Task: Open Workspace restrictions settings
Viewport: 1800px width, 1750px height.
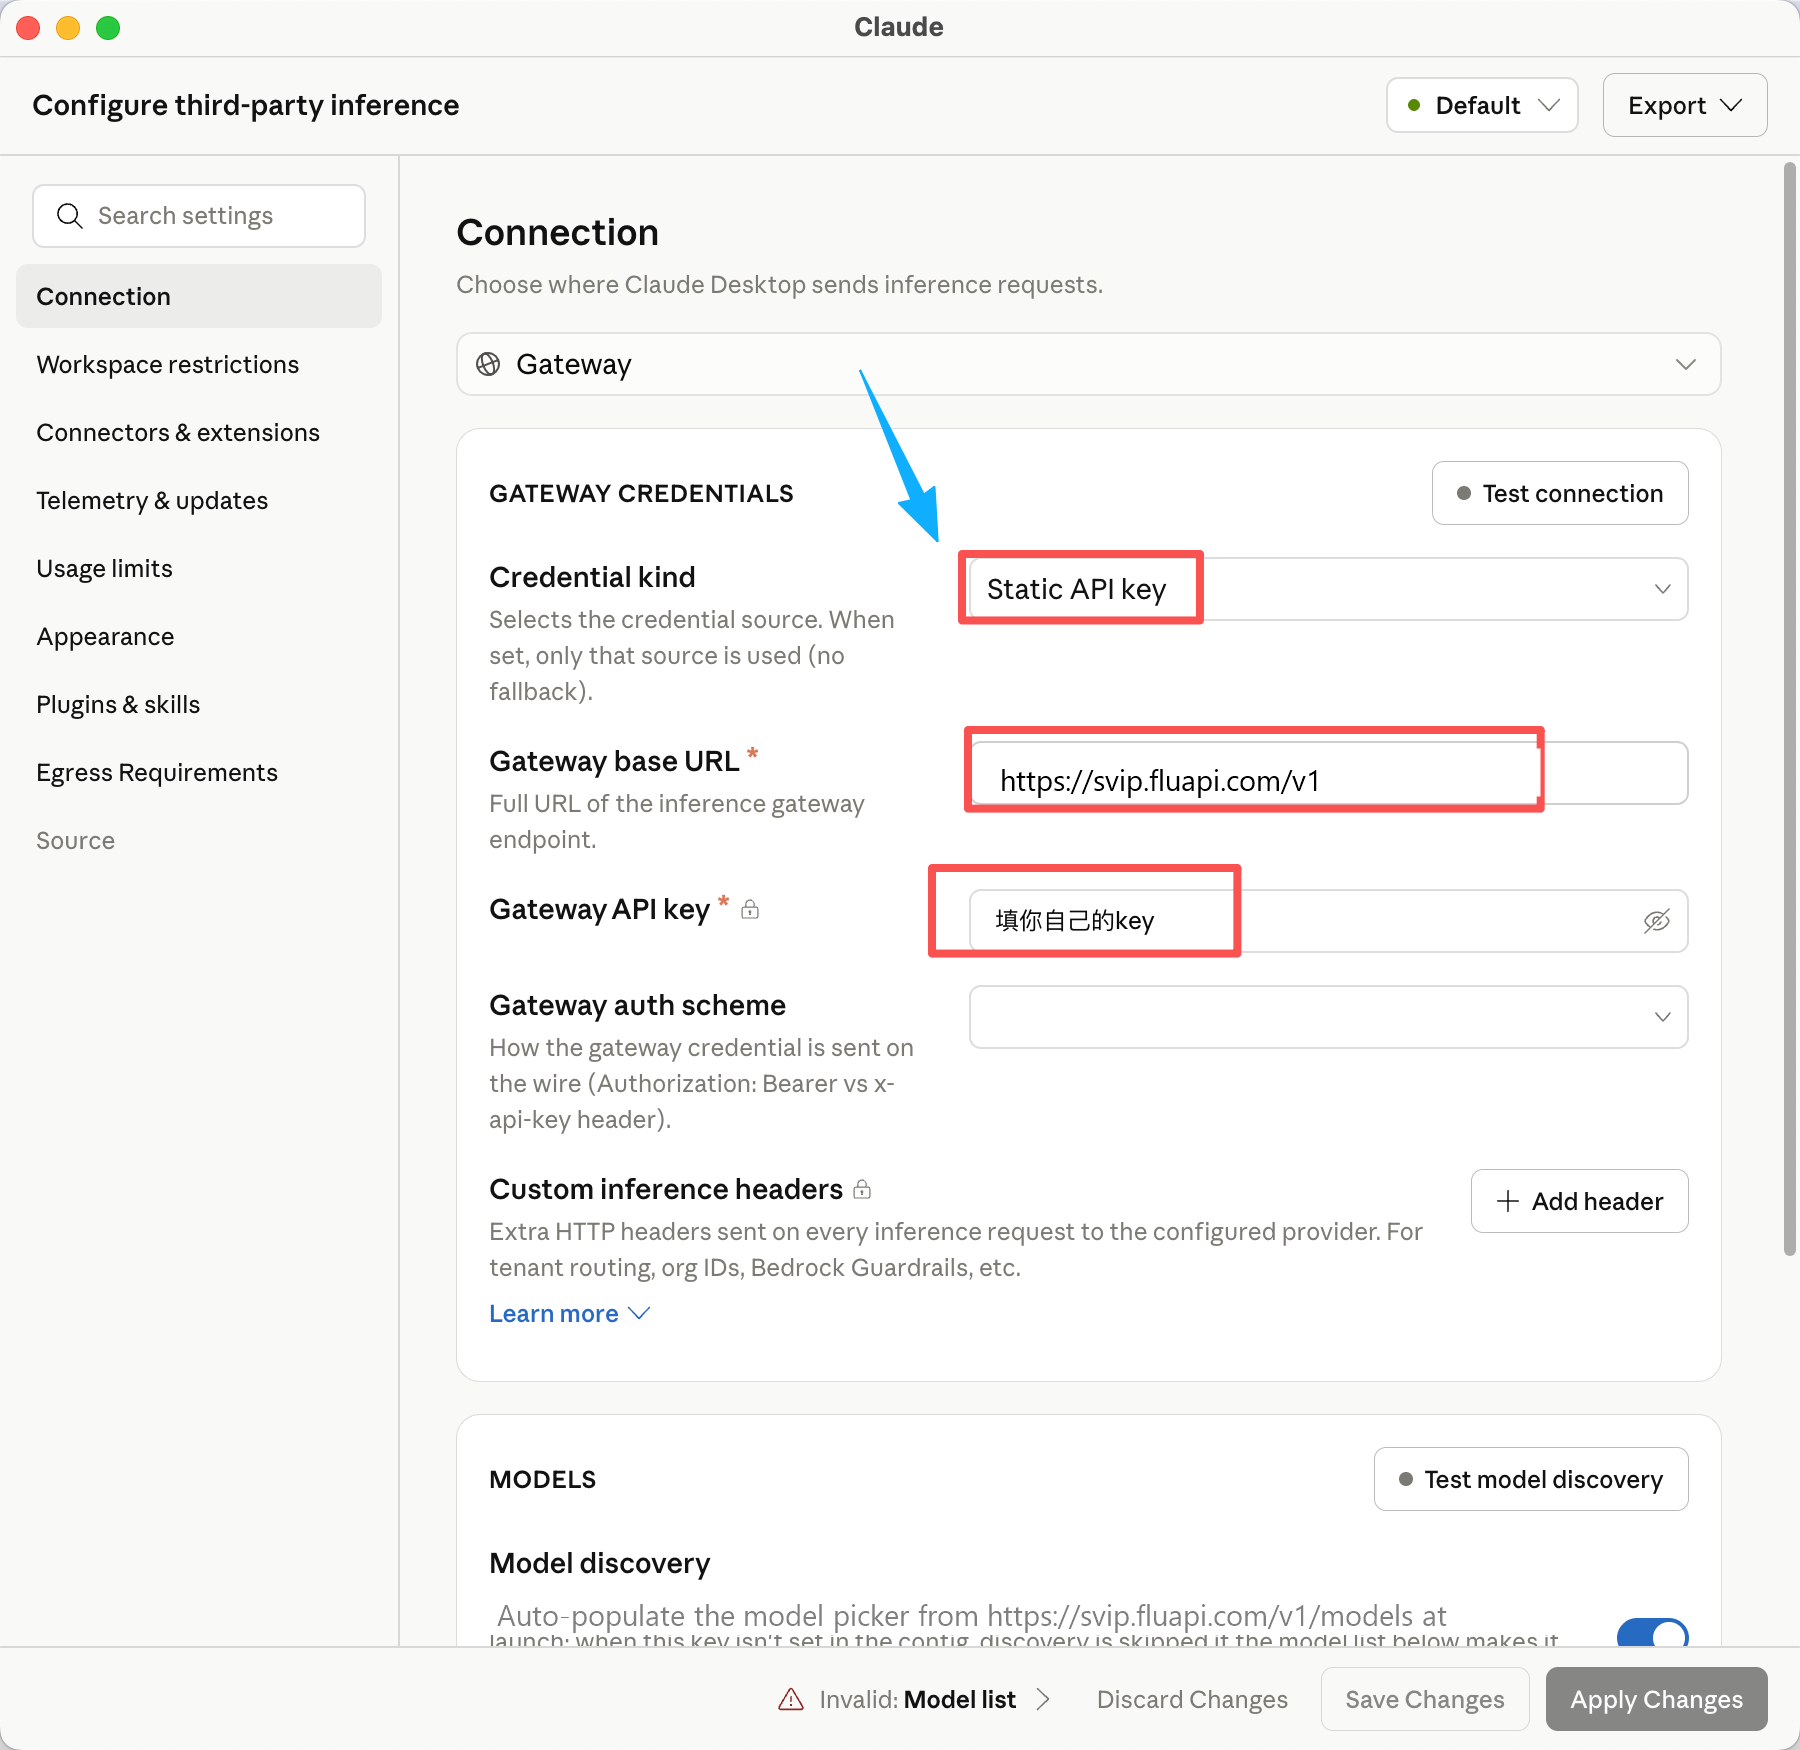Action: pyautogui.click(x=199, y=364)
